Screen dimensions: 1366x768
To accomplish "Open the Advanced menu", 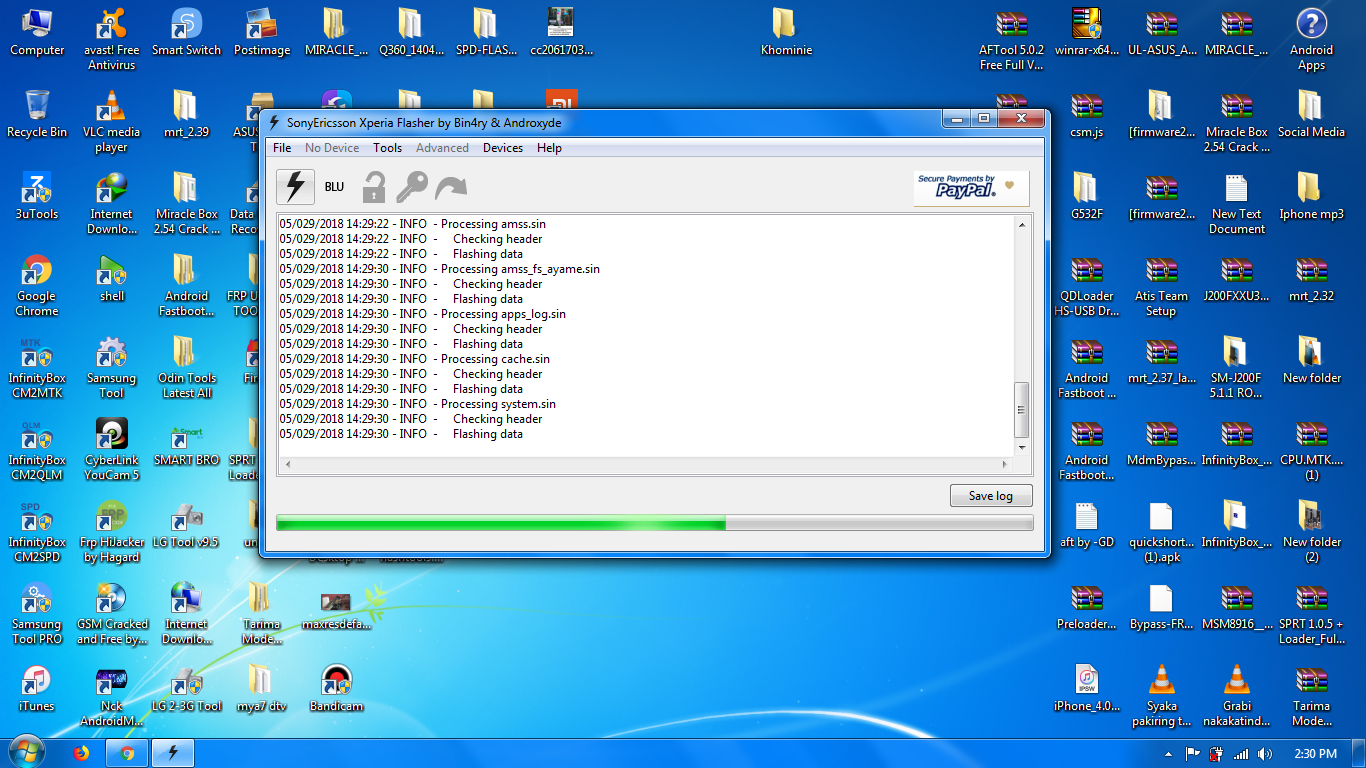I will point(442,148).
